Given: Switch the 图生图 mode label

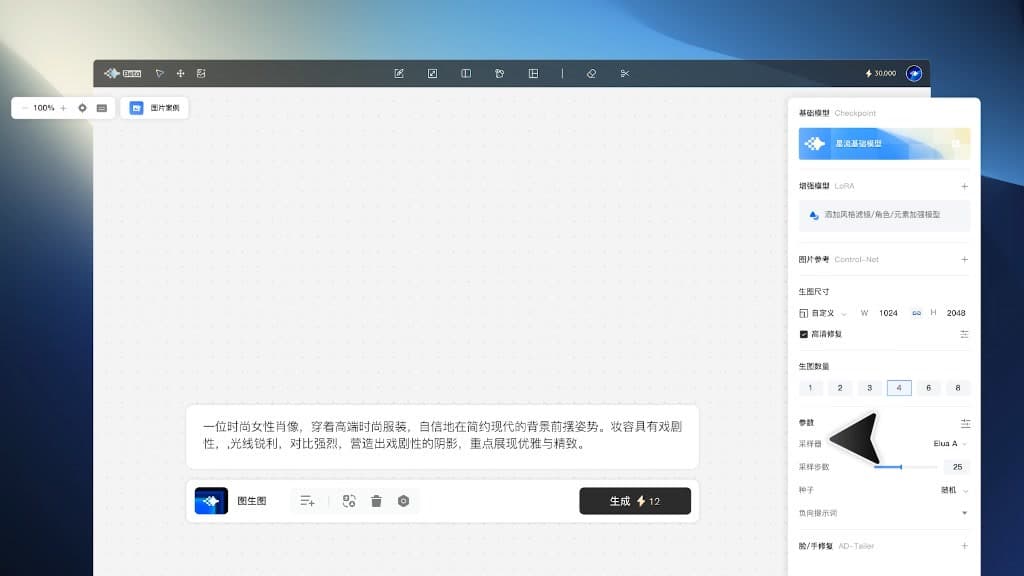Looking at the screenshot, I should [251, 501].
